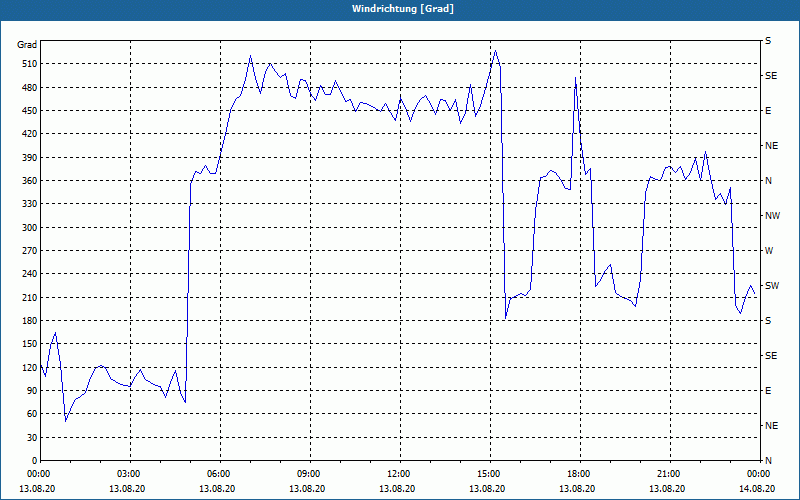Select the 120 value on the degree axis
The image size is (800, 500).
[30, 367]
